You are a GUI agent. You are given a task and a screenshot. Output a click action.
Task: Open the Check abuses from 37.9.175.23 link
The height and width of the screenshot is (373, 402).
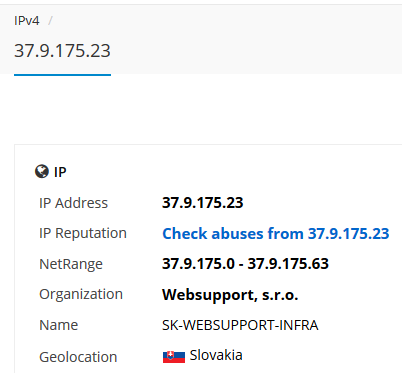click(x=276, y=233)
